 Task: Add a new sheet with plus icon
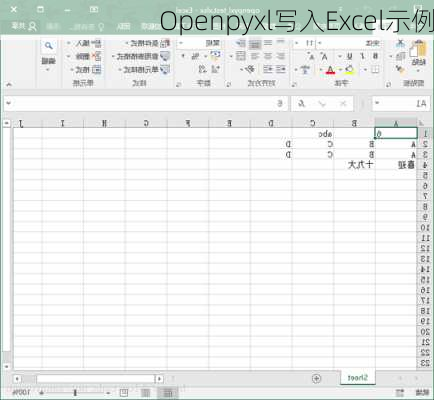(316, 378)
